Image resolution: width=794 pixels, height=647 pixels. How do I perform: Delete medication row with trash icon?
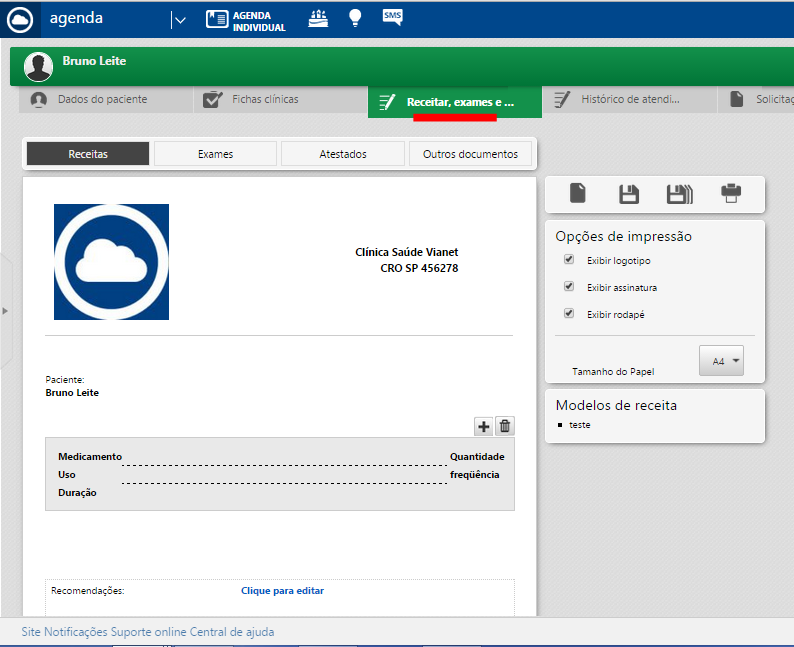[505, 427]
